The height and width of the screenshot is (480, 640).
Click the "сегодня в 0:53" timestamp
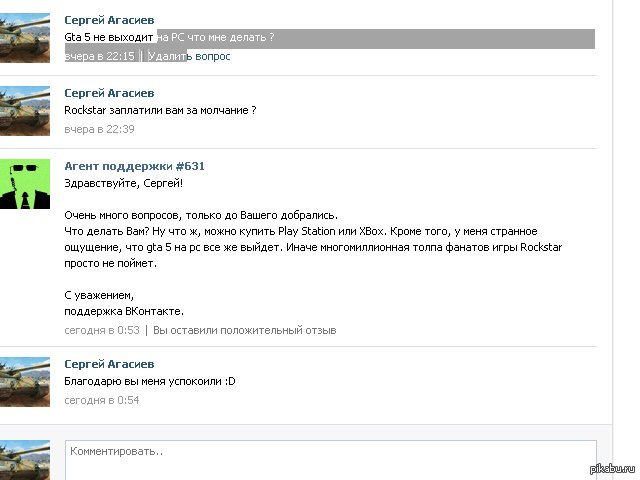click(x=101, y=330)
